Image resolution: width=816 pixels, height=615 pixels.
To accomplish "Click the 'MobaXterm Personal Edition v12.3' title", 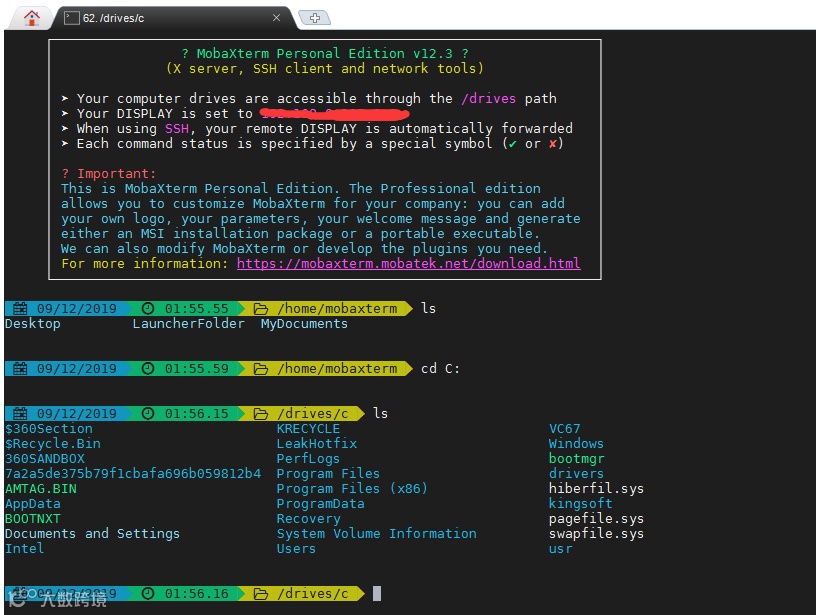I will 324,54.
